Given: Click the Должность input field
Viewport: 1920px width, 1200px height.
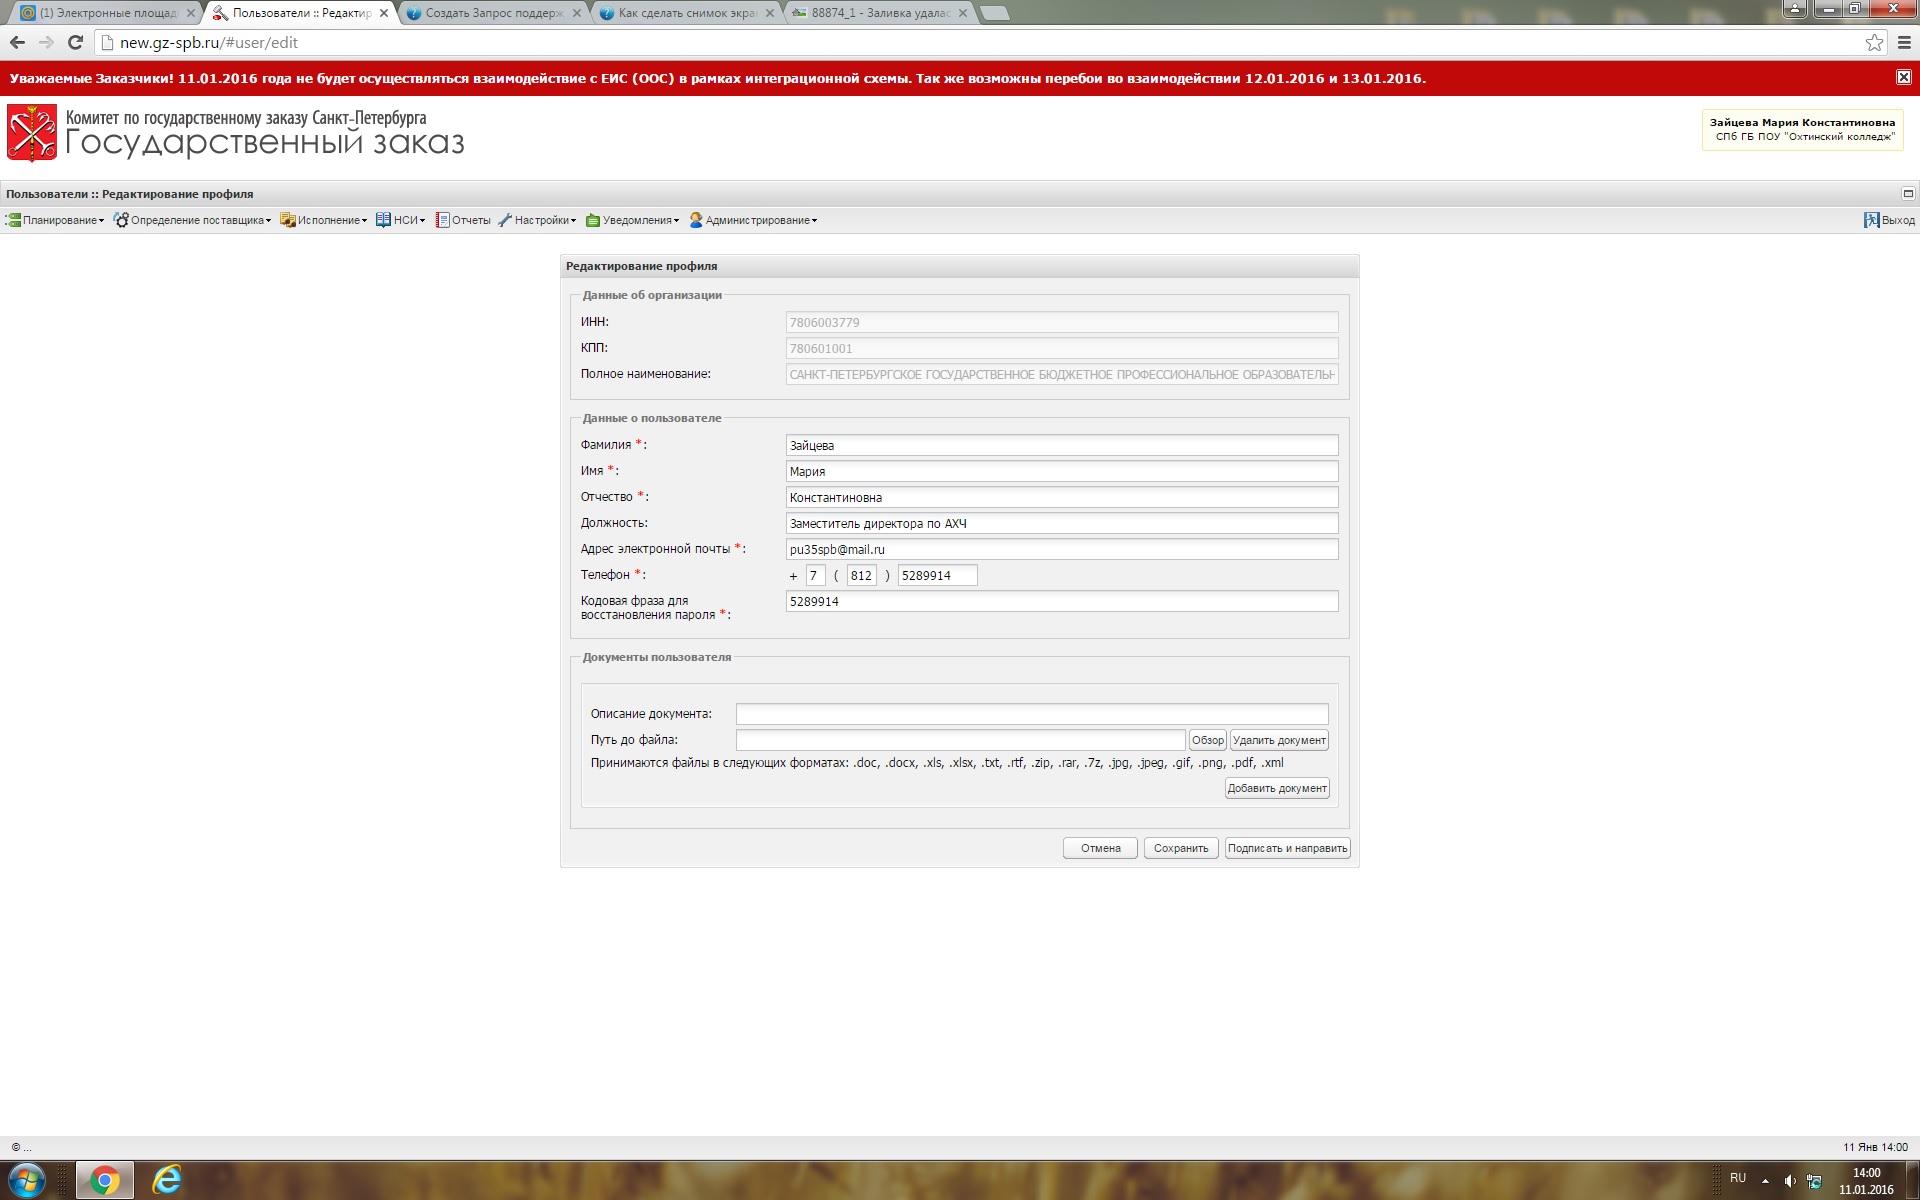Looking at the screenshot, I should (x=1061, y=523).
